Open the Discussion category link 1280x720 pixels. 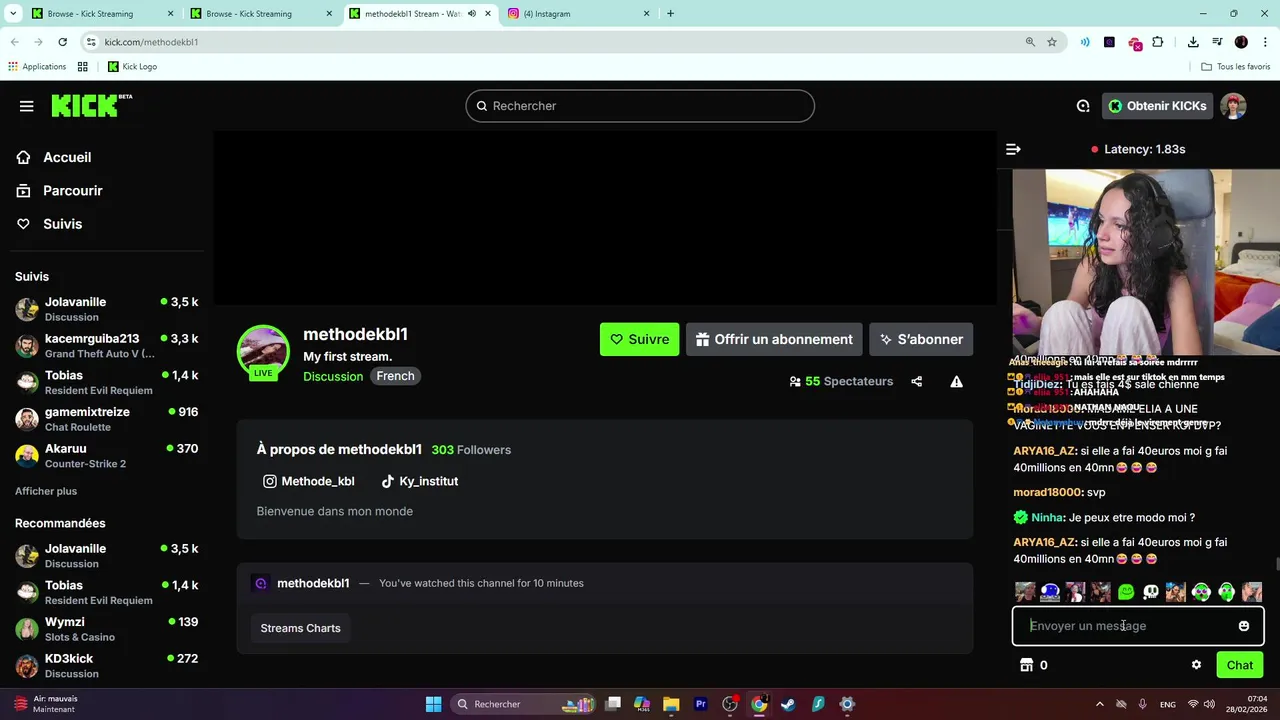333,376
